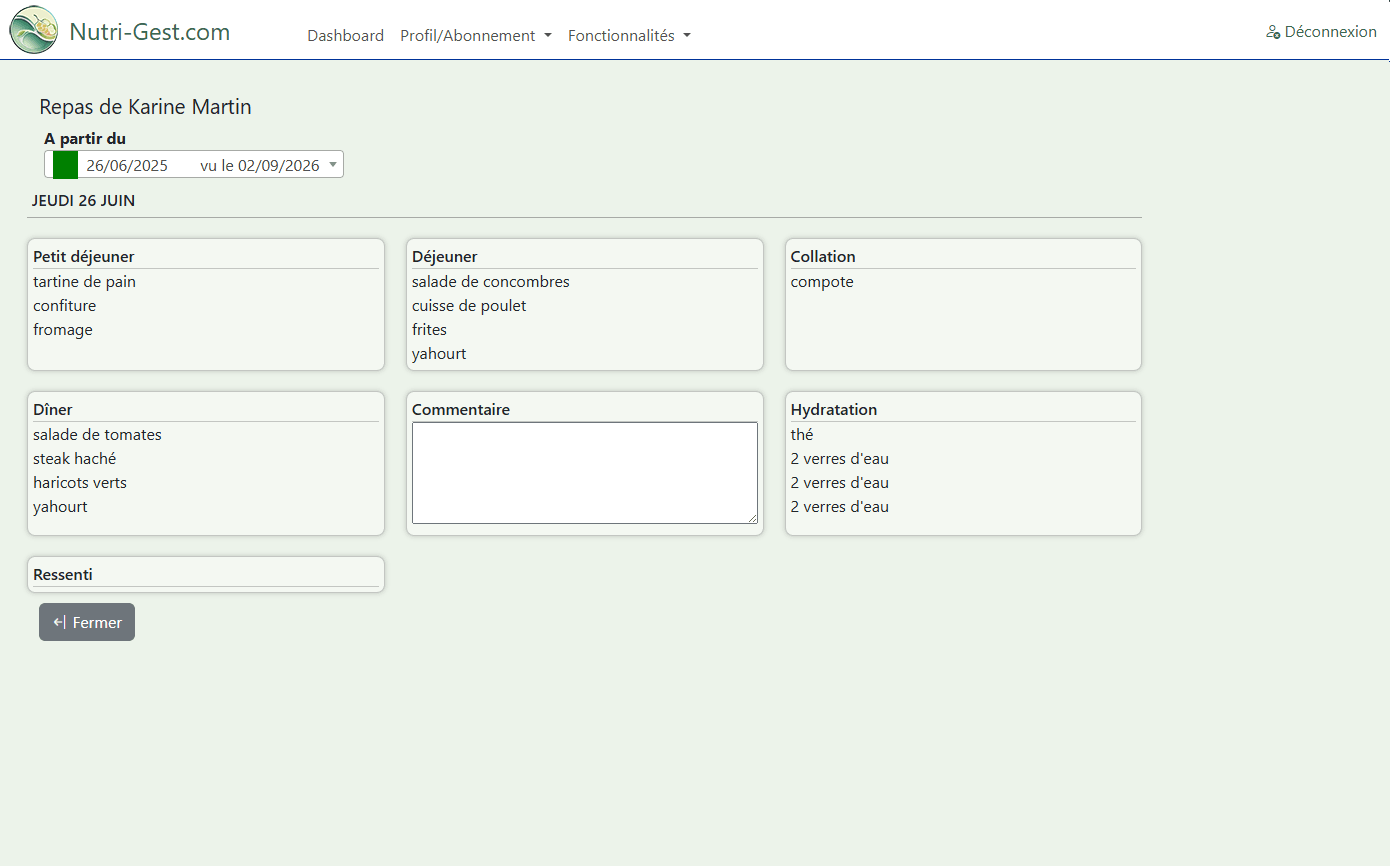1390x866 pixels.
Task: Click the cuisse de poulet entry
Action: click(x=469, y=306)
